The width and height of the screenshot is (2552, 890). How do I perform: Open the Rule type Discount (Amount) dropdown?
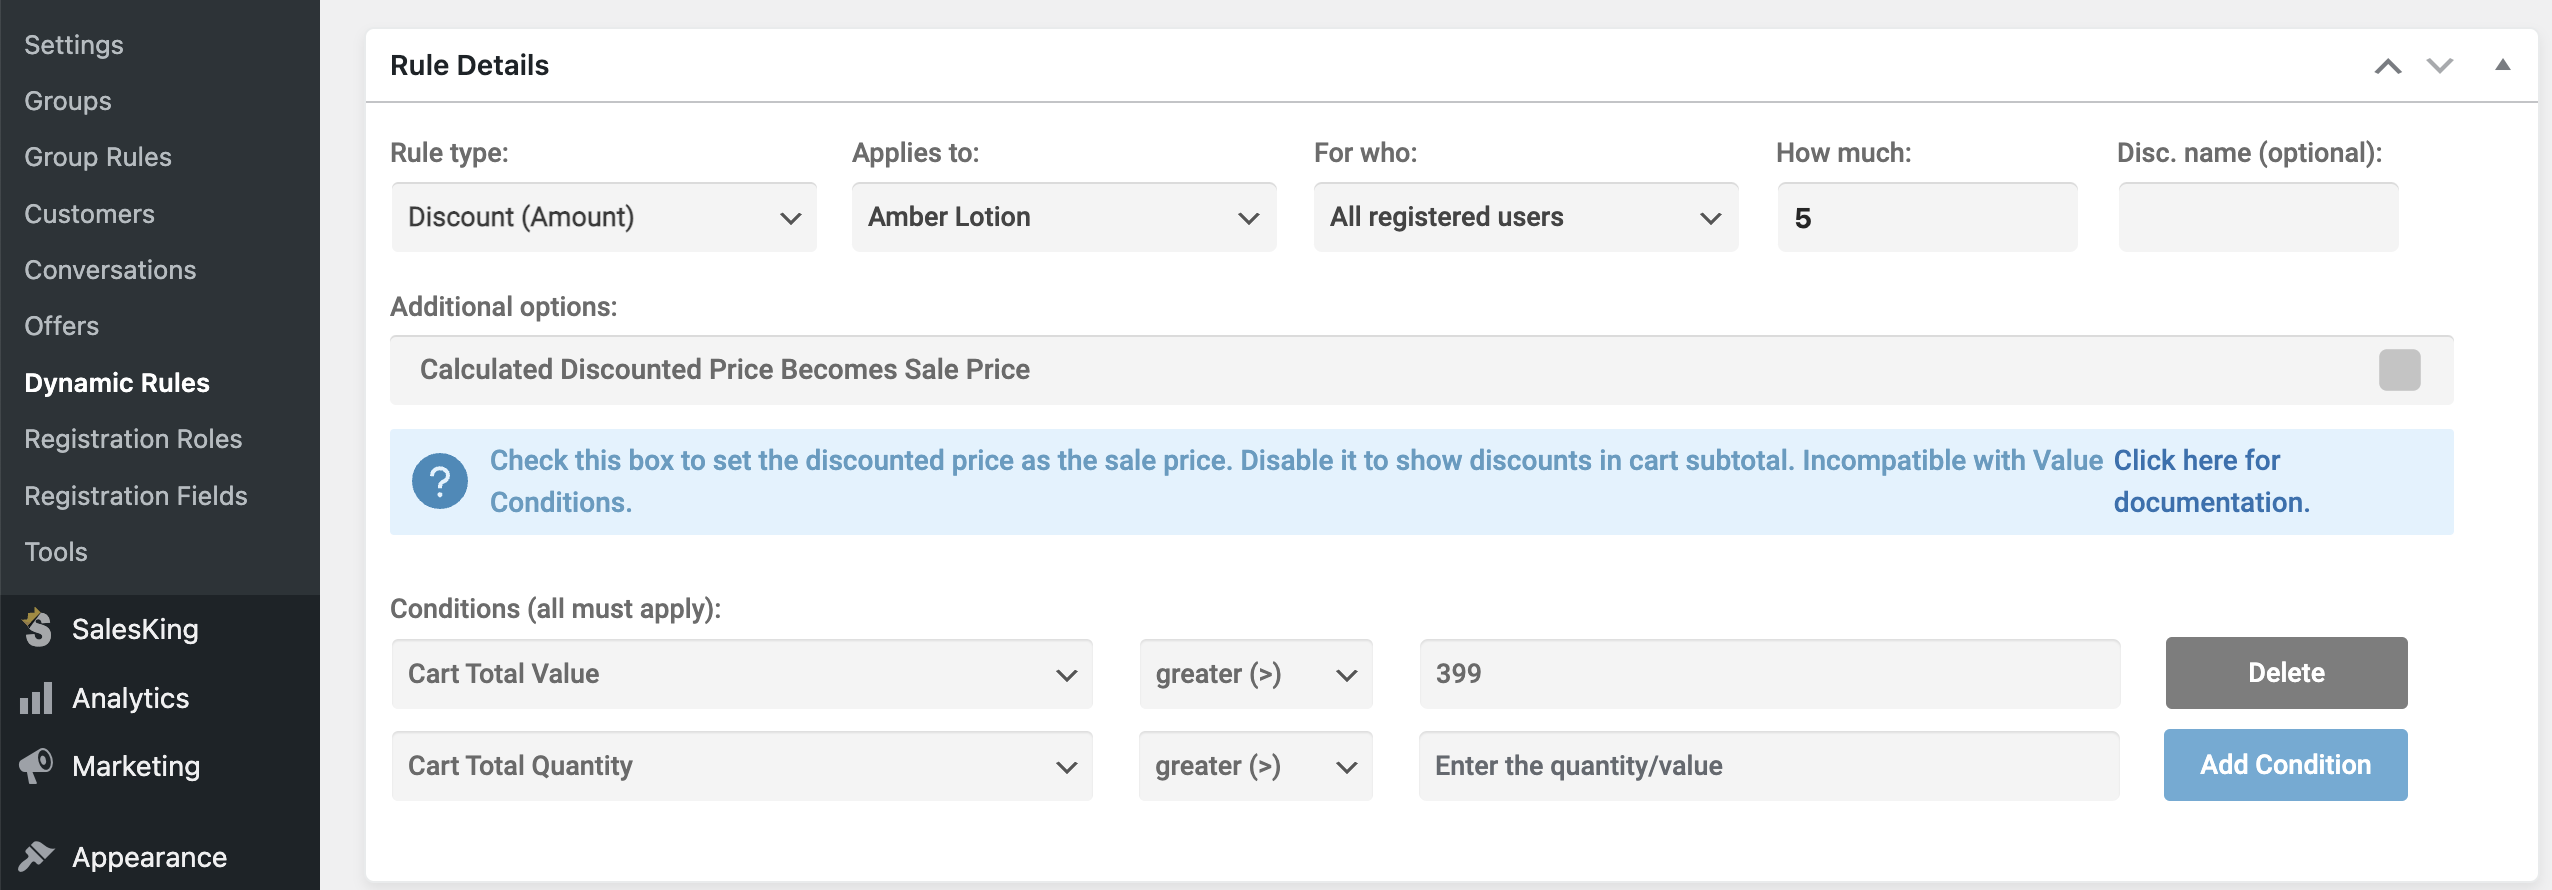click(604, 217)
